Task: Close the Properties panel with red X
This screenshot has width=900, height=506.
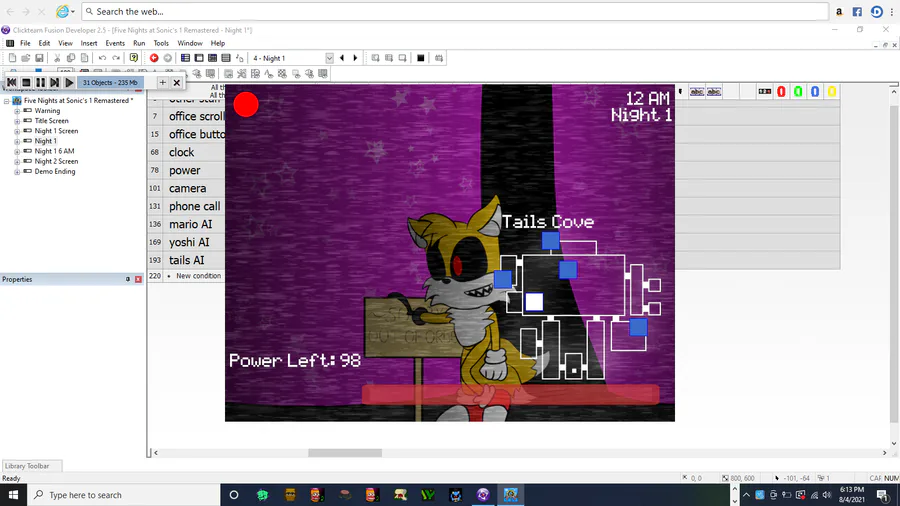Action: (x=138, y=279)
